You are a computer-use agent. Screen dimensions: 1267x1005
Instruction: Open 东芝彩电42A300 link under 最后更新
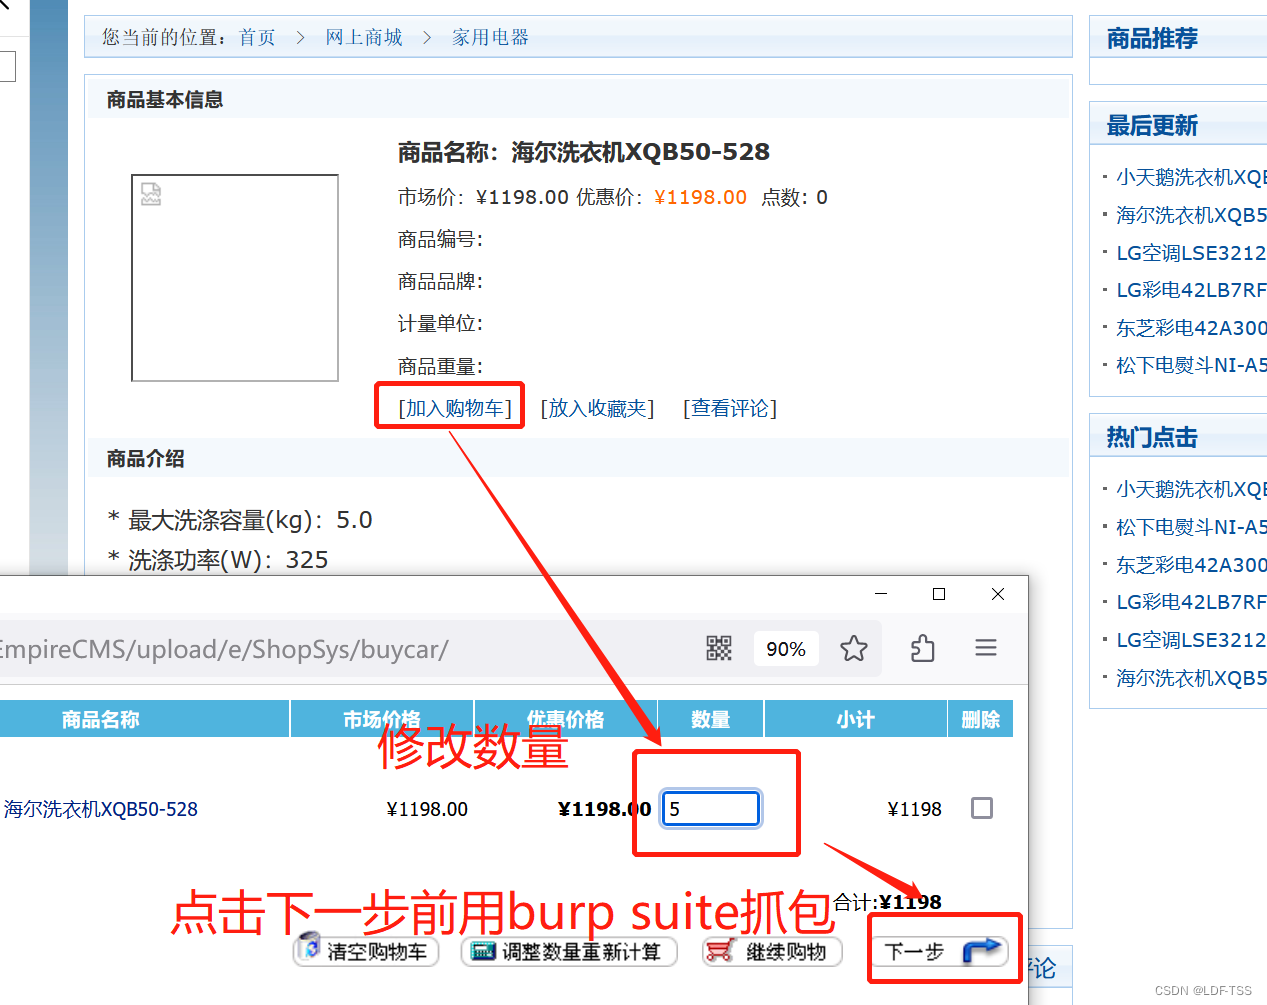click(x=1191, y=328)
